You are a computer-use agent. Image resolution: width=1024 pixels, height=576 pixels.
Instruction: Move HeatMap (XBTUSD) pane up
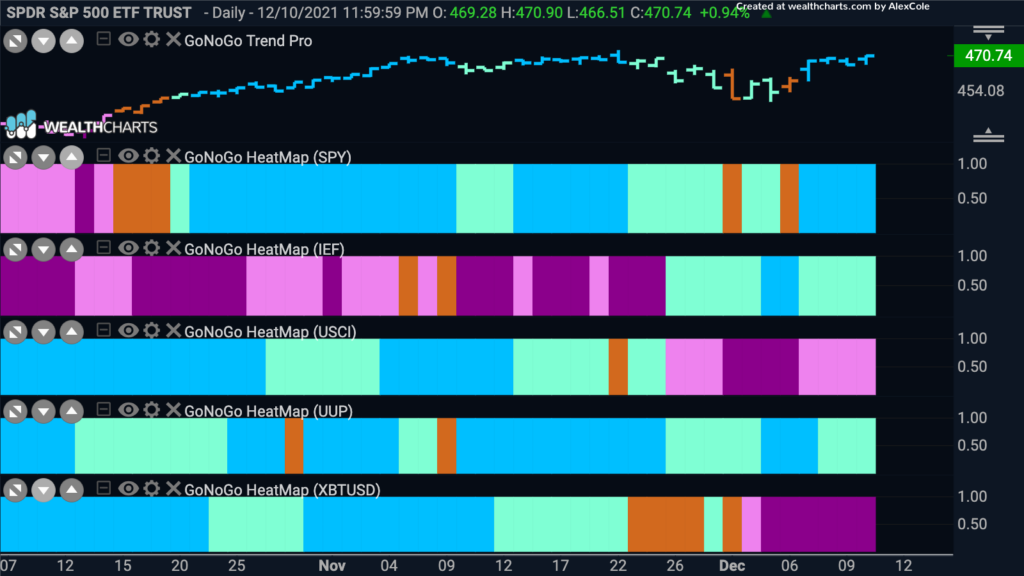pyautogui.click(x=72, y=490)
